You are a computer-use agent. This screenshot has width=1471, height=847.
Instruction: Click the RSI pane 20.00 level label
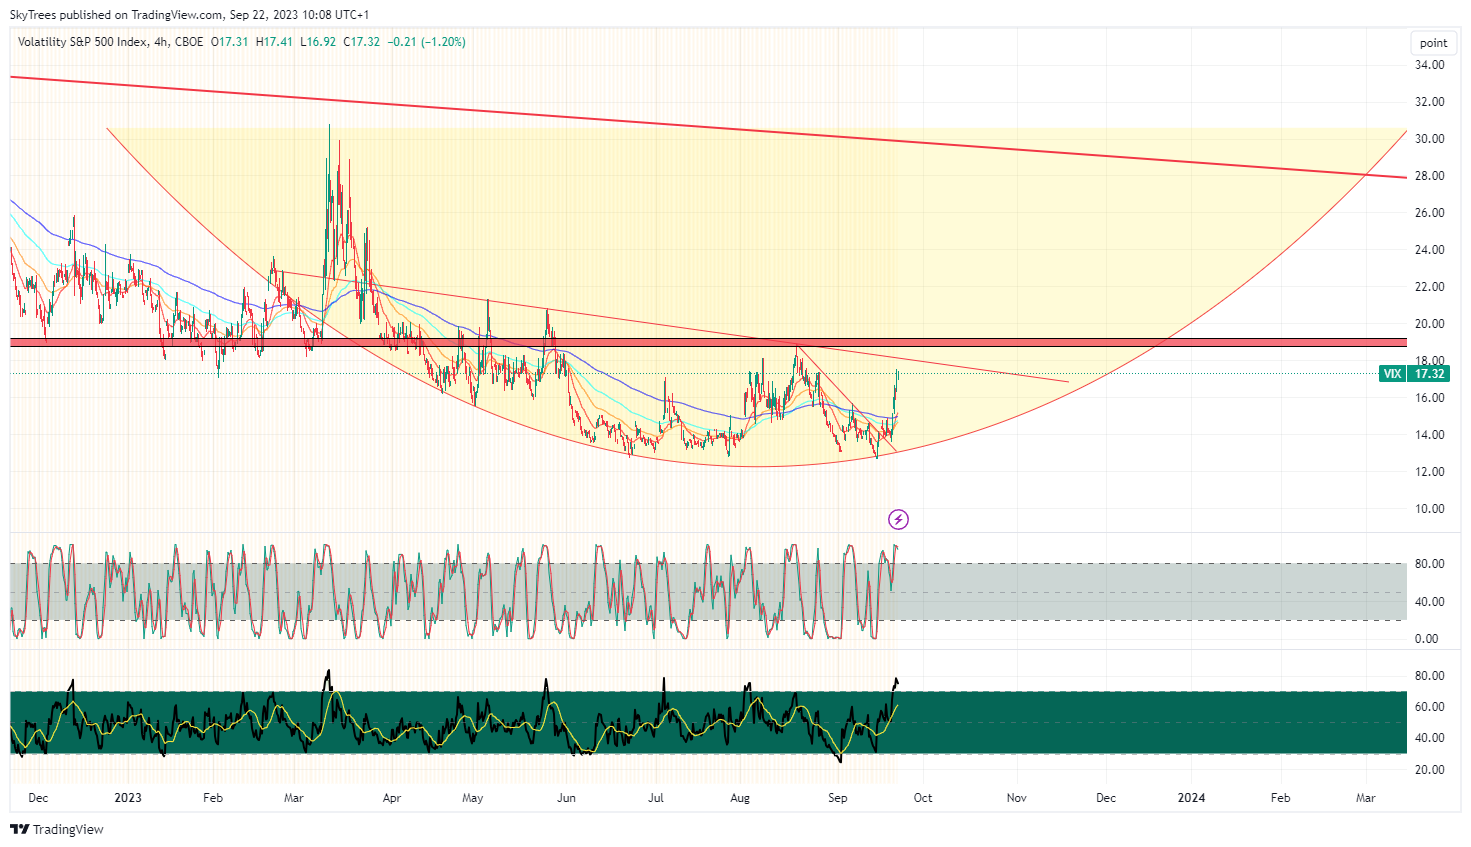point(1430,770)
